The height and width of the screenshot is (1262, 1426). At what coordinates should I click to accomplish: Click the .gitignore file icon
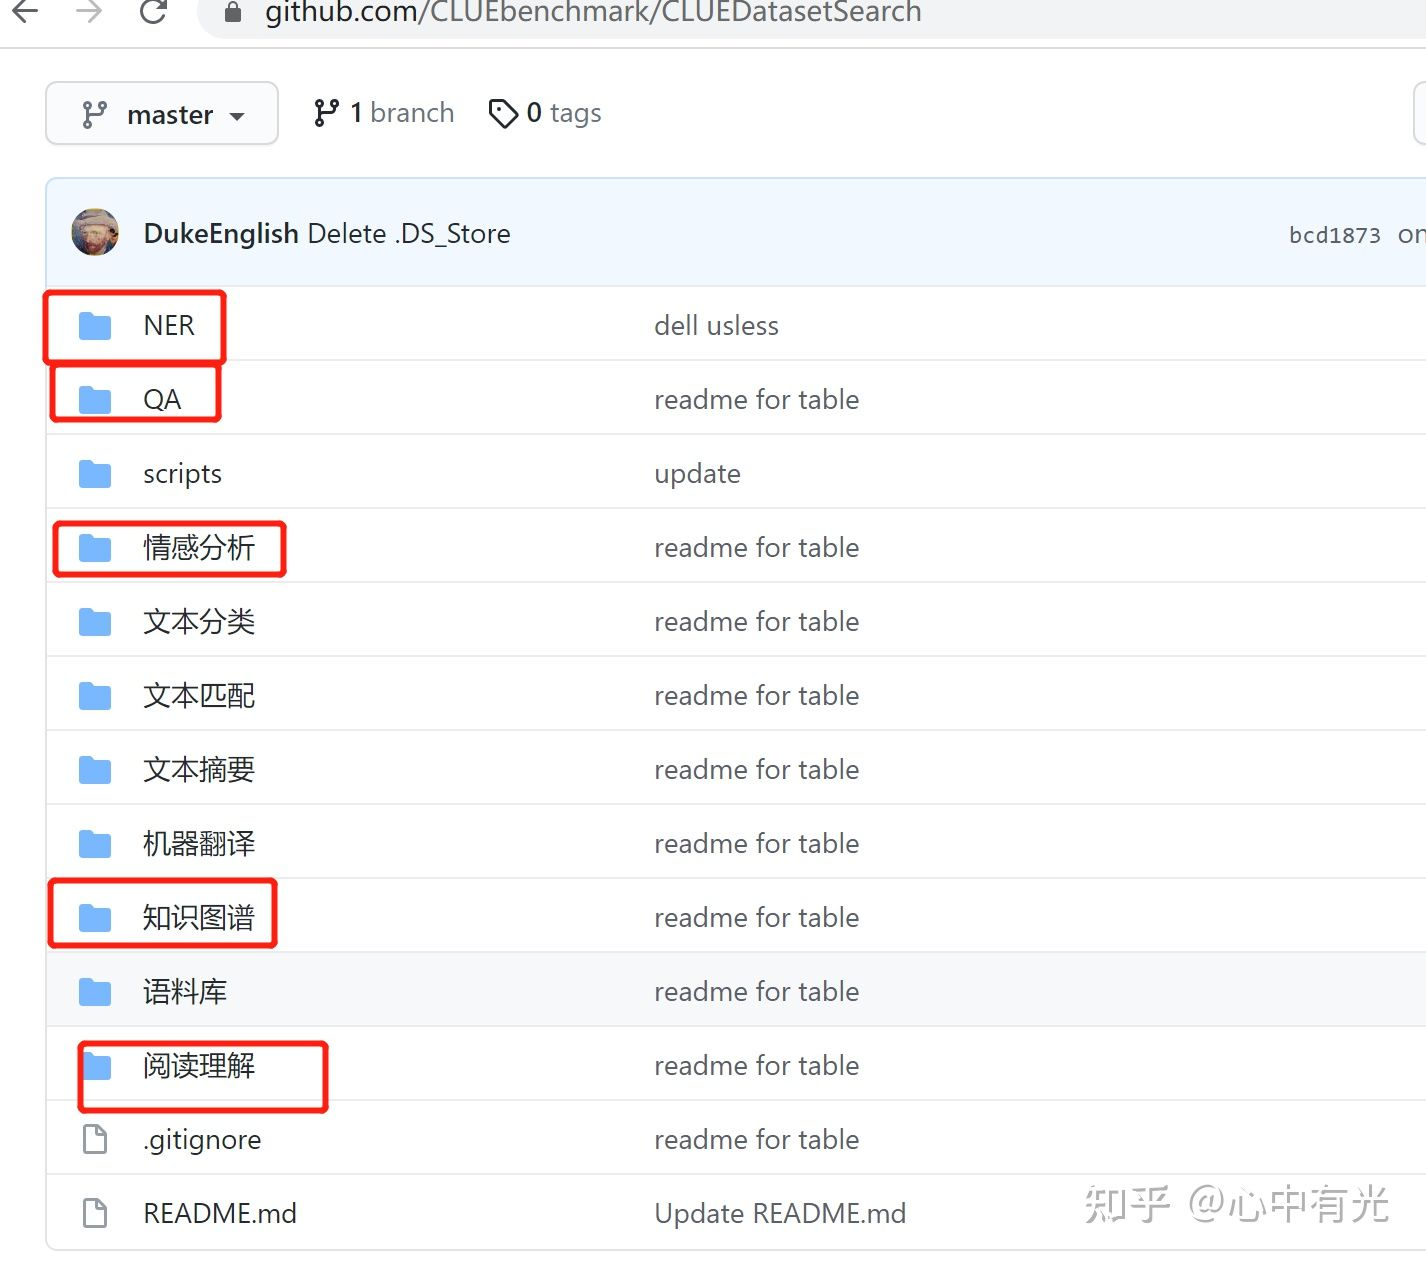95,1139
